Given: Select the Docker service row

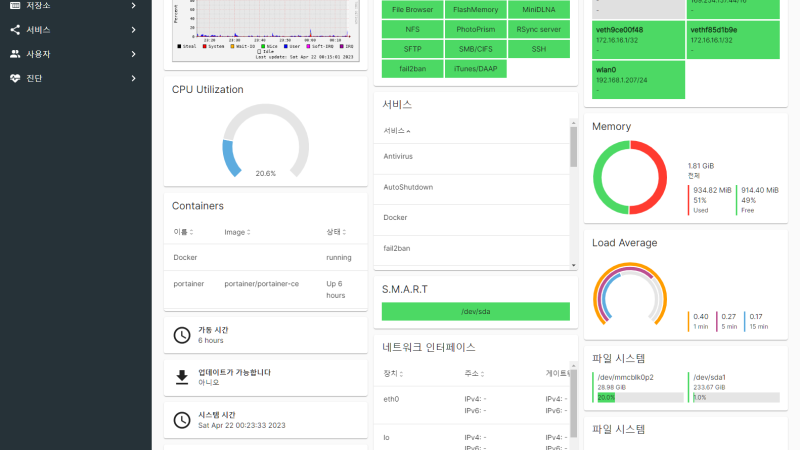Looking at the screenshot, I should [471, 218].
